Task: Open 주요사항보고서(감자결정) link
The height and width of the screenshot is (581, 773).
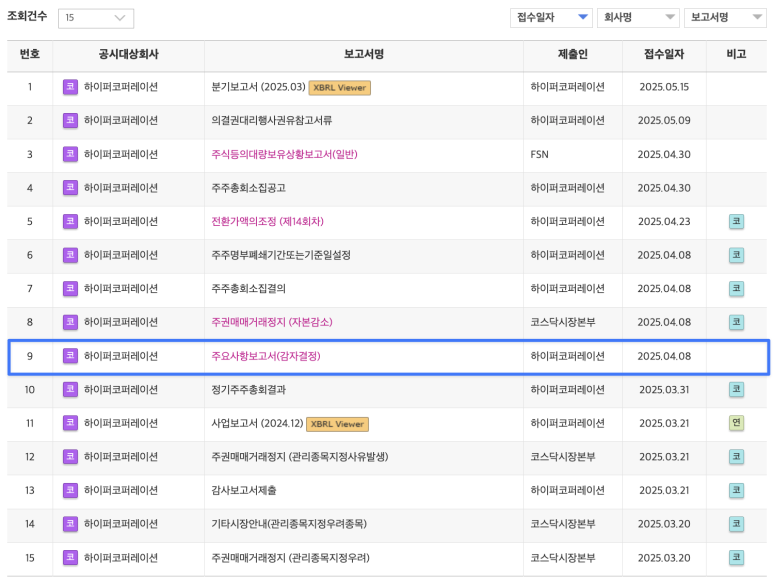Action: click(266, 356)
